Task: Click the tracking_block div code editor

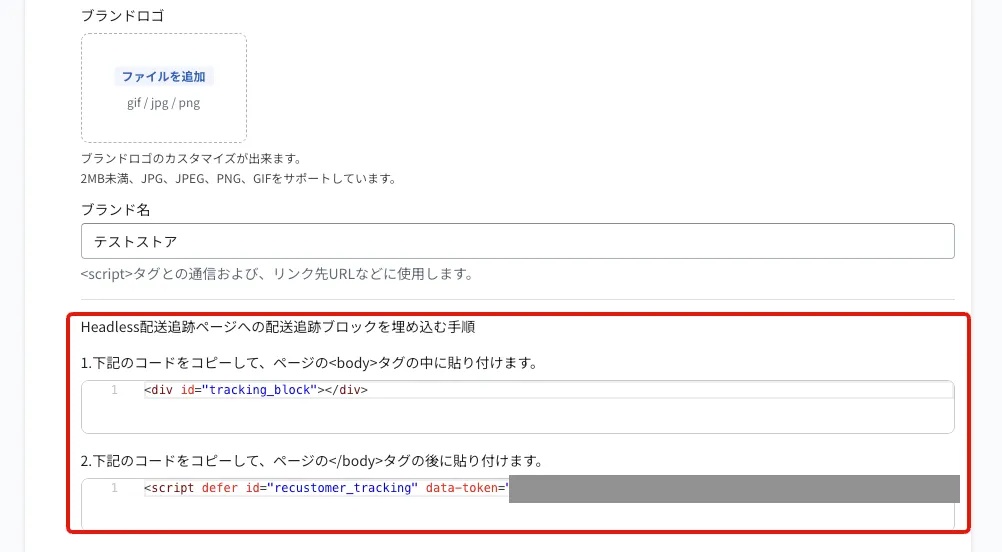Action: [518, 407]
